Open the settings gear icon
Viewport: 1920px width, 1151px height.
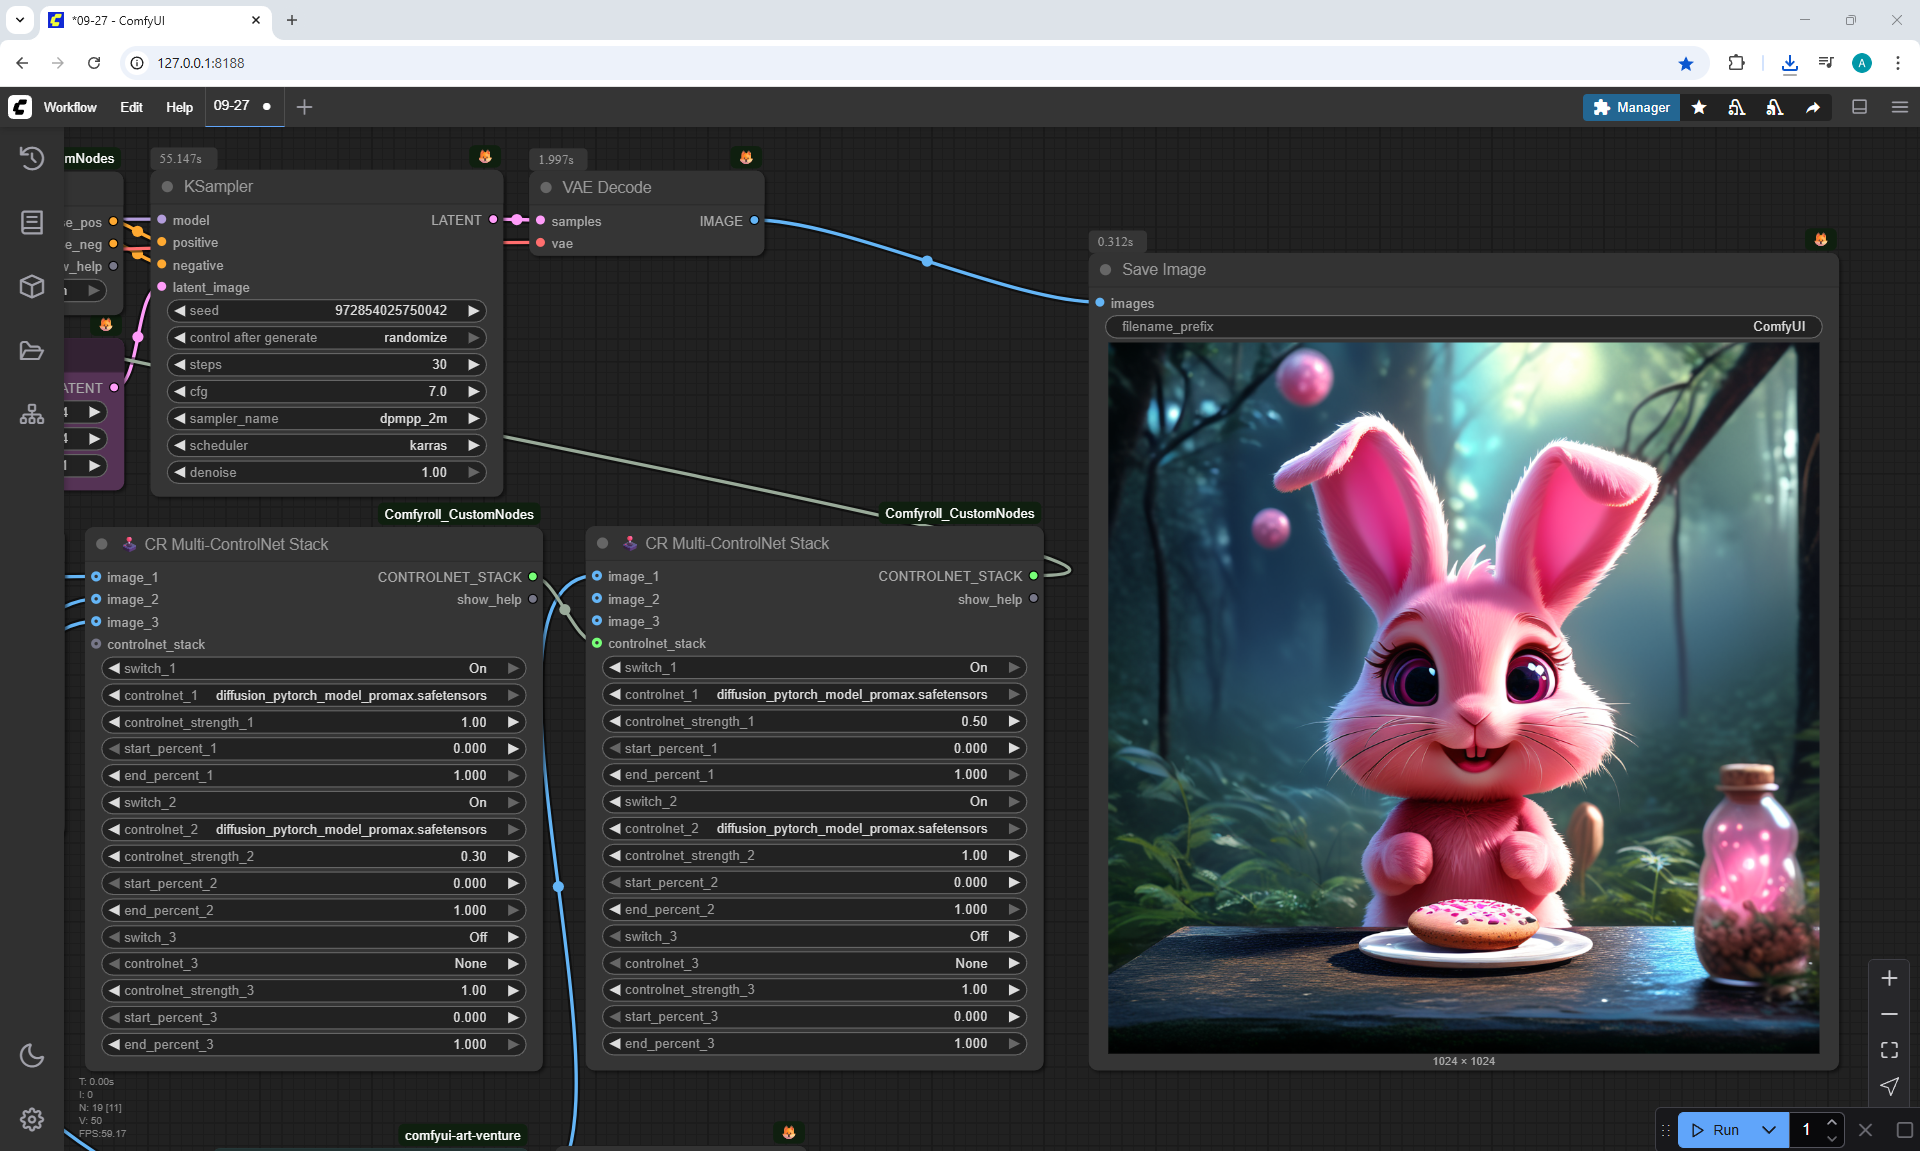tap(32, 1119)
